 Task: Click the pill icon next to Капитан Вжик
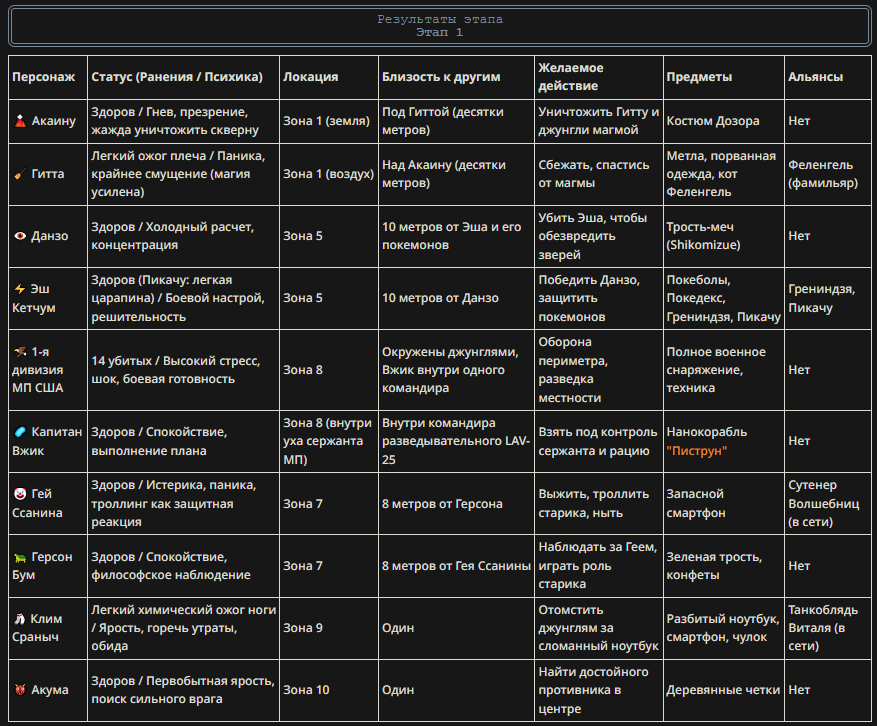tap(20, 432)
